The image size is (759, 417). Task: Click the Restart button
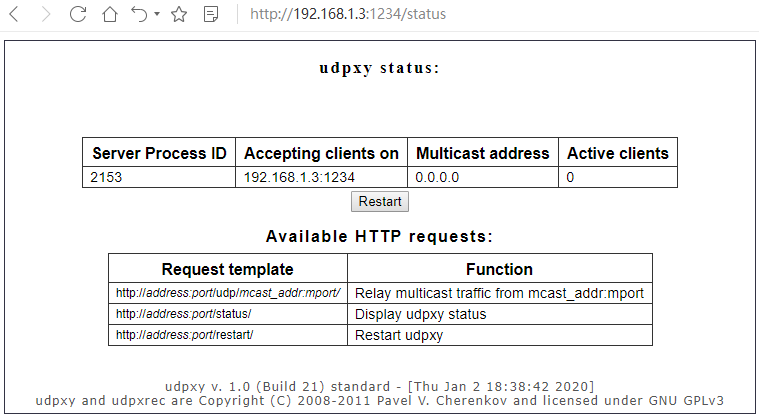point(380,201)
